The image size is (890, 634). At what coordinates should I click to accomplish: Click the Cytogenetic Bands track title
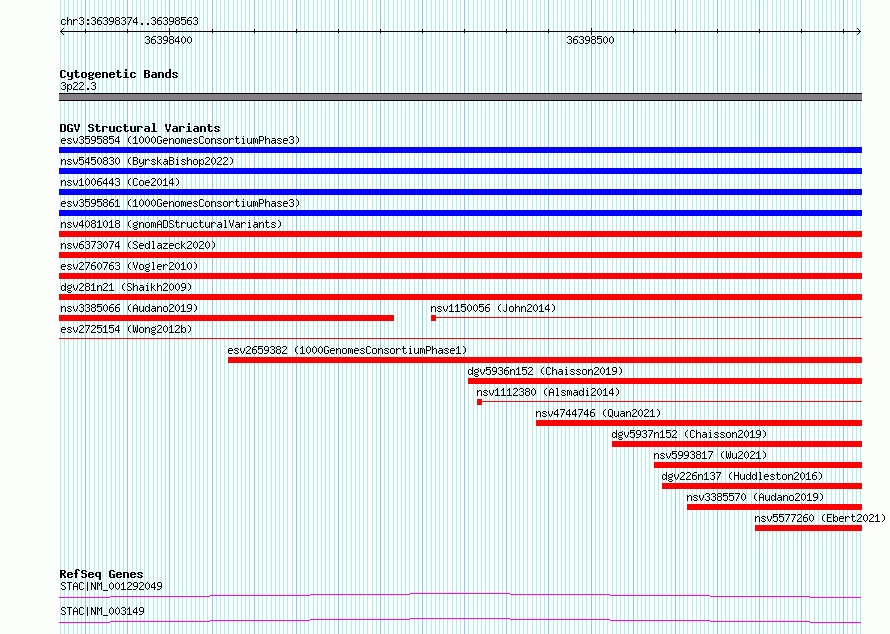click(x=119, y=74)
